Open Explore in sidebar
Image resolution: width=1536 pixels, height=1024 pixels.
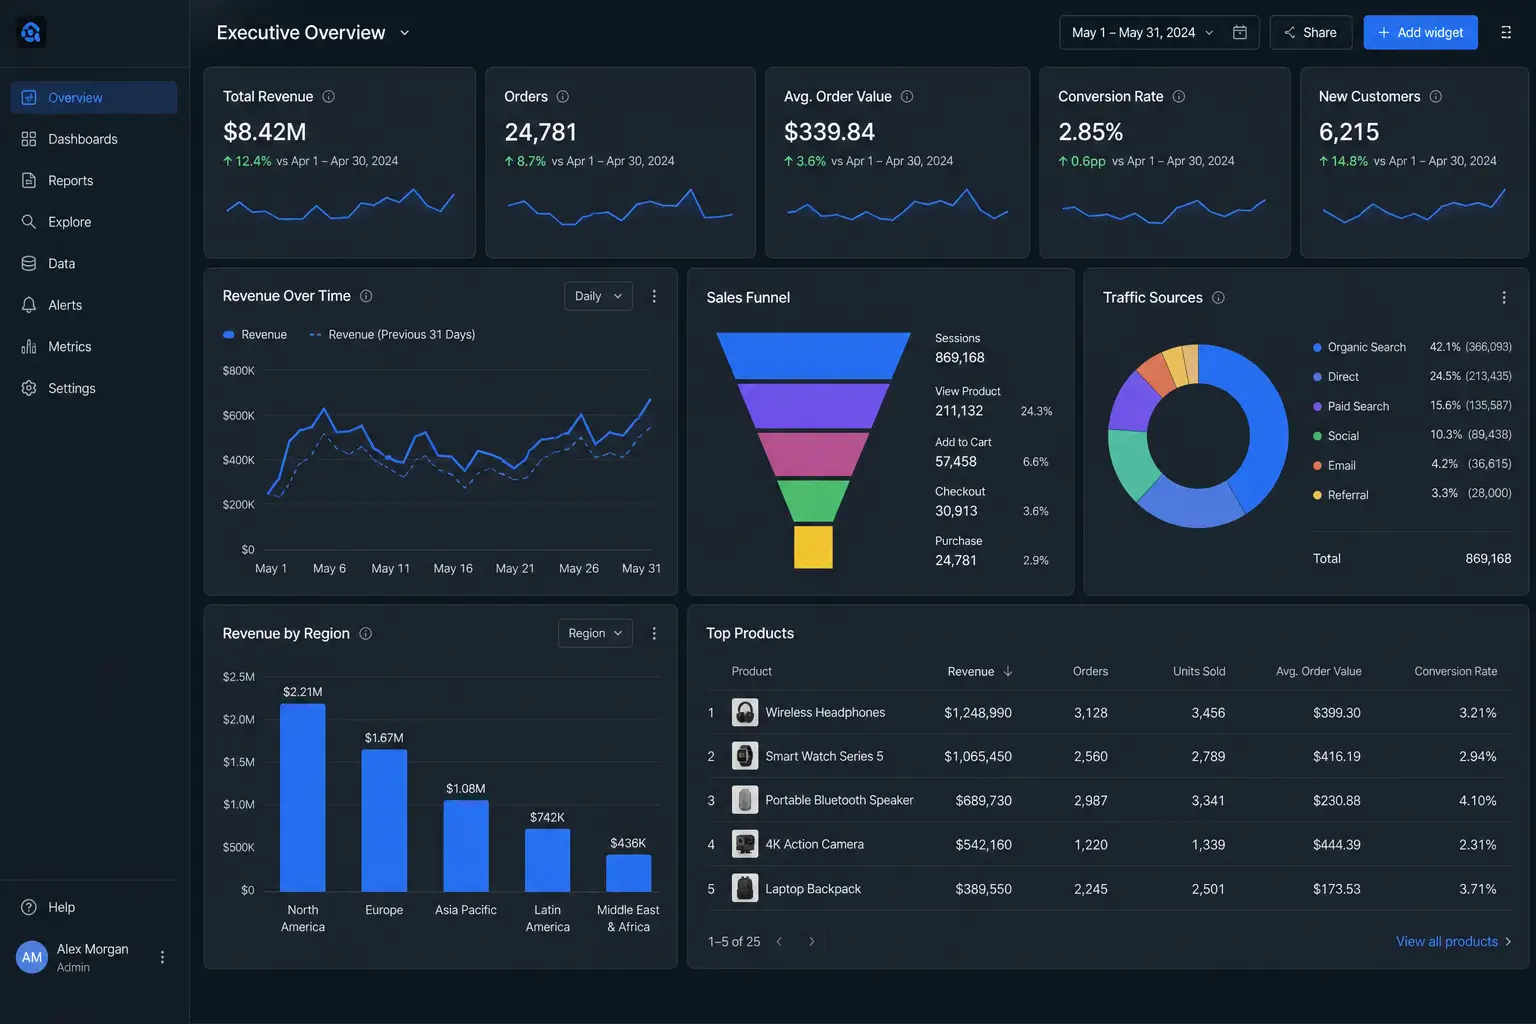pos(94,222)
